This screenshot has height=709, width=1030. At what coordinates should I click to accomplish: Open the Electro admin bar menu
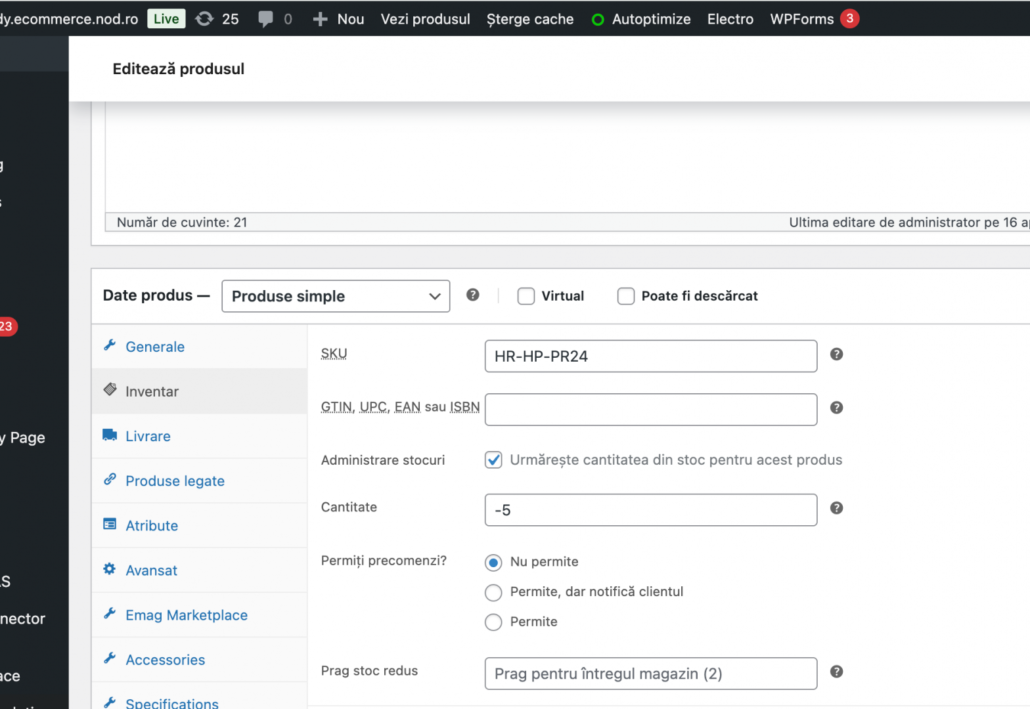tap(730, 19)
